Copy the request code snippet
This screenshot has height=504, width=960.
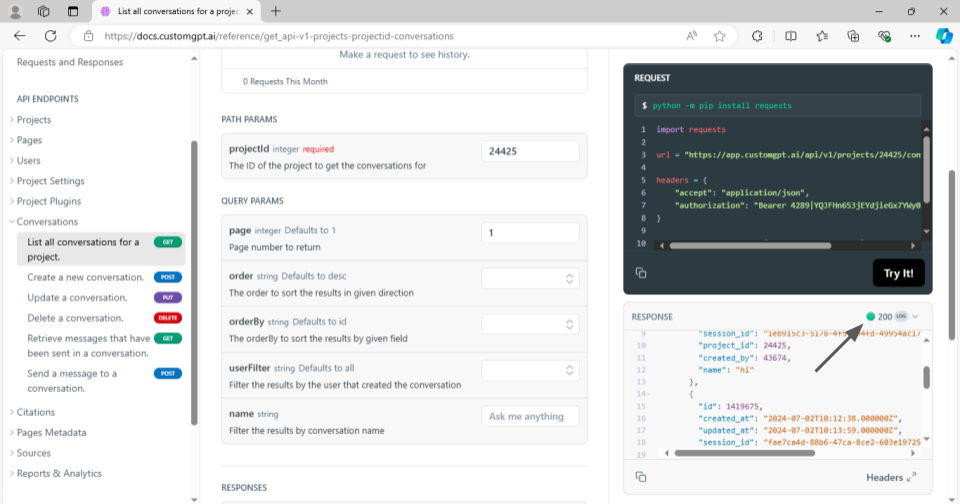pos(641,273)
